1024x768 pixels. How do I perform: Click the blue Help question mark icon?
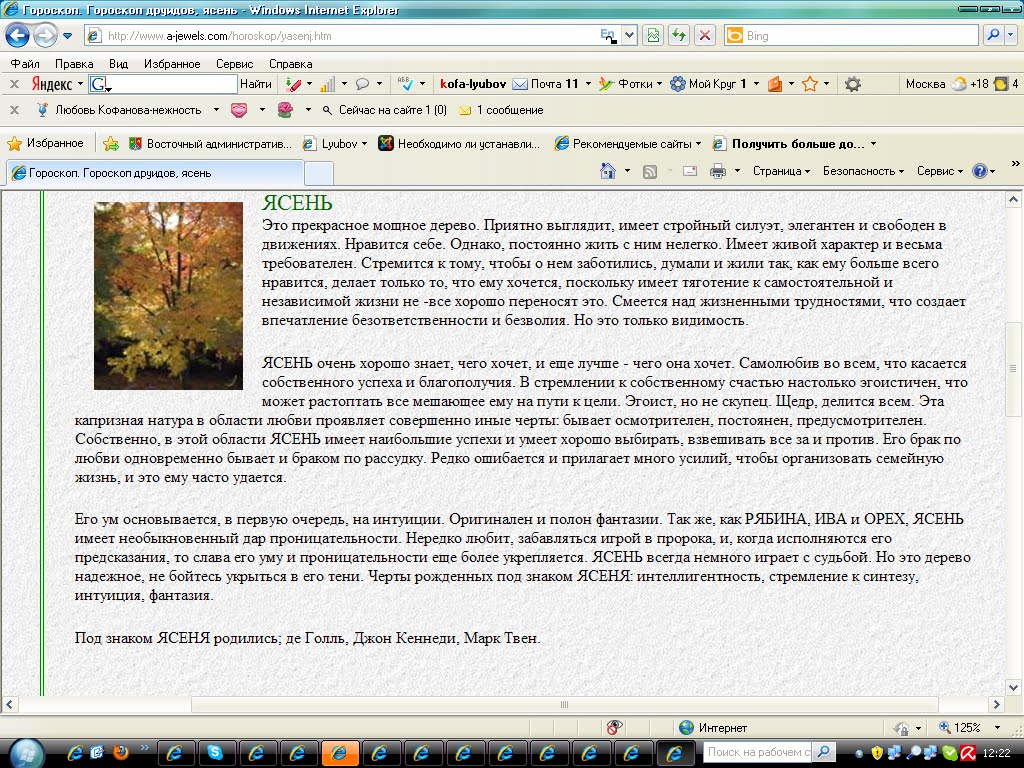tap(980, 171)
